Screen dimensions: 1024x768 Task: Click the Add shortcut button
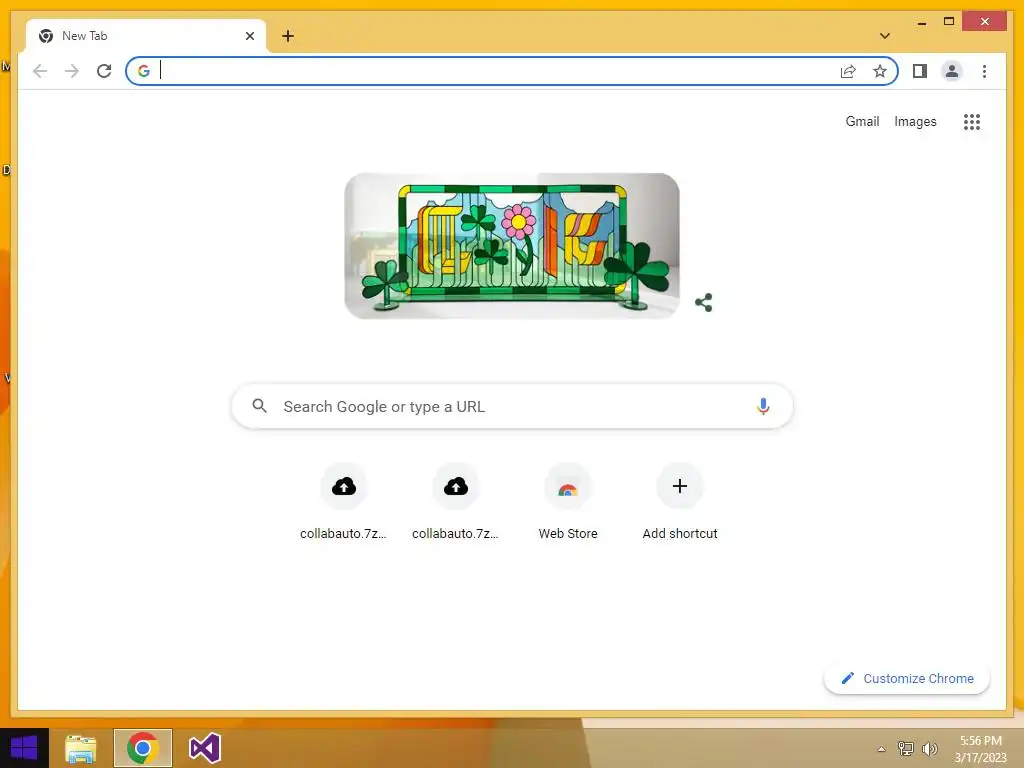[x=680, y=503]
